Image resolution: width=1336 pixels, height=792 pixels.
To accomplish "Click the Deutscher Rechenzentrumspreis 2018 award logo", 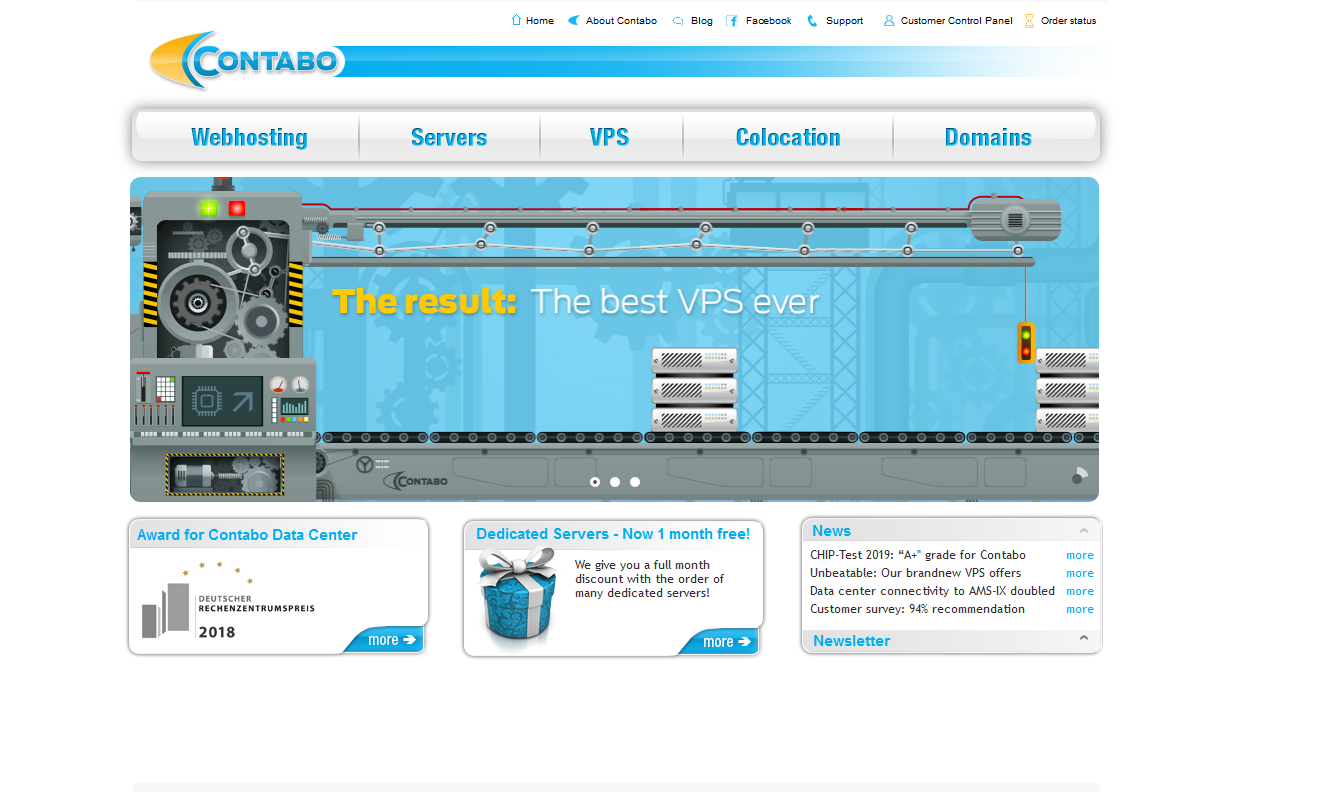I will click(x=228, y=600).
